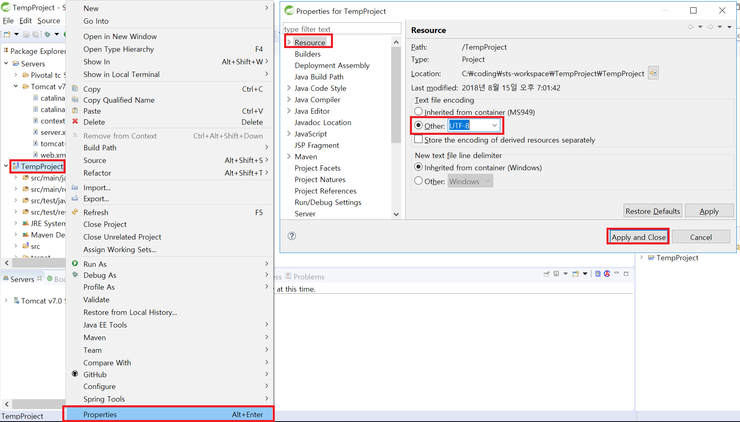Open the Source menu in menu bar
This screenshot has width=740, height=422.
click(48, 20)
